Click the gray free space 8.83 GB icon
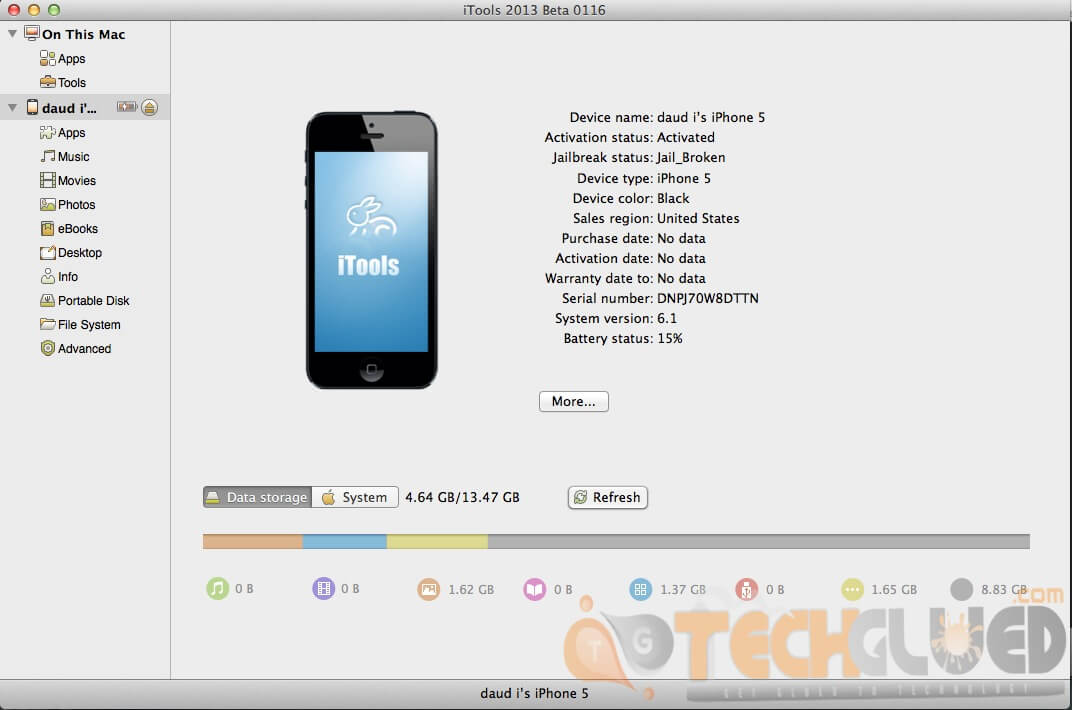The height and width of the screenshot is (710, 1072). [x=961, y=589]
